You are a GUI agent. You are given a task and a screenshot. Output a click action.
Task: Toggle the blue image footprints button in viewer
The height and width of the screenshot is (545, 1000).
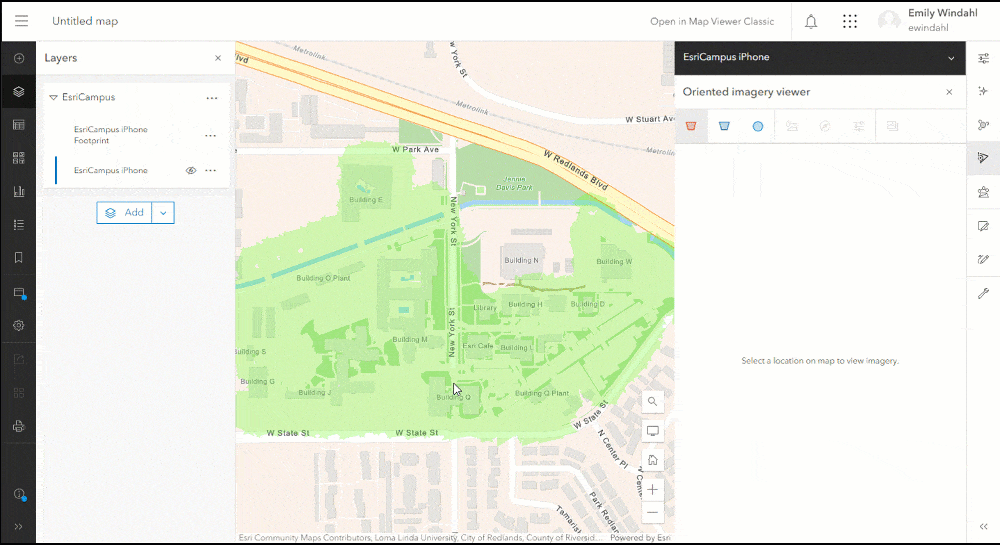point(724,126)
